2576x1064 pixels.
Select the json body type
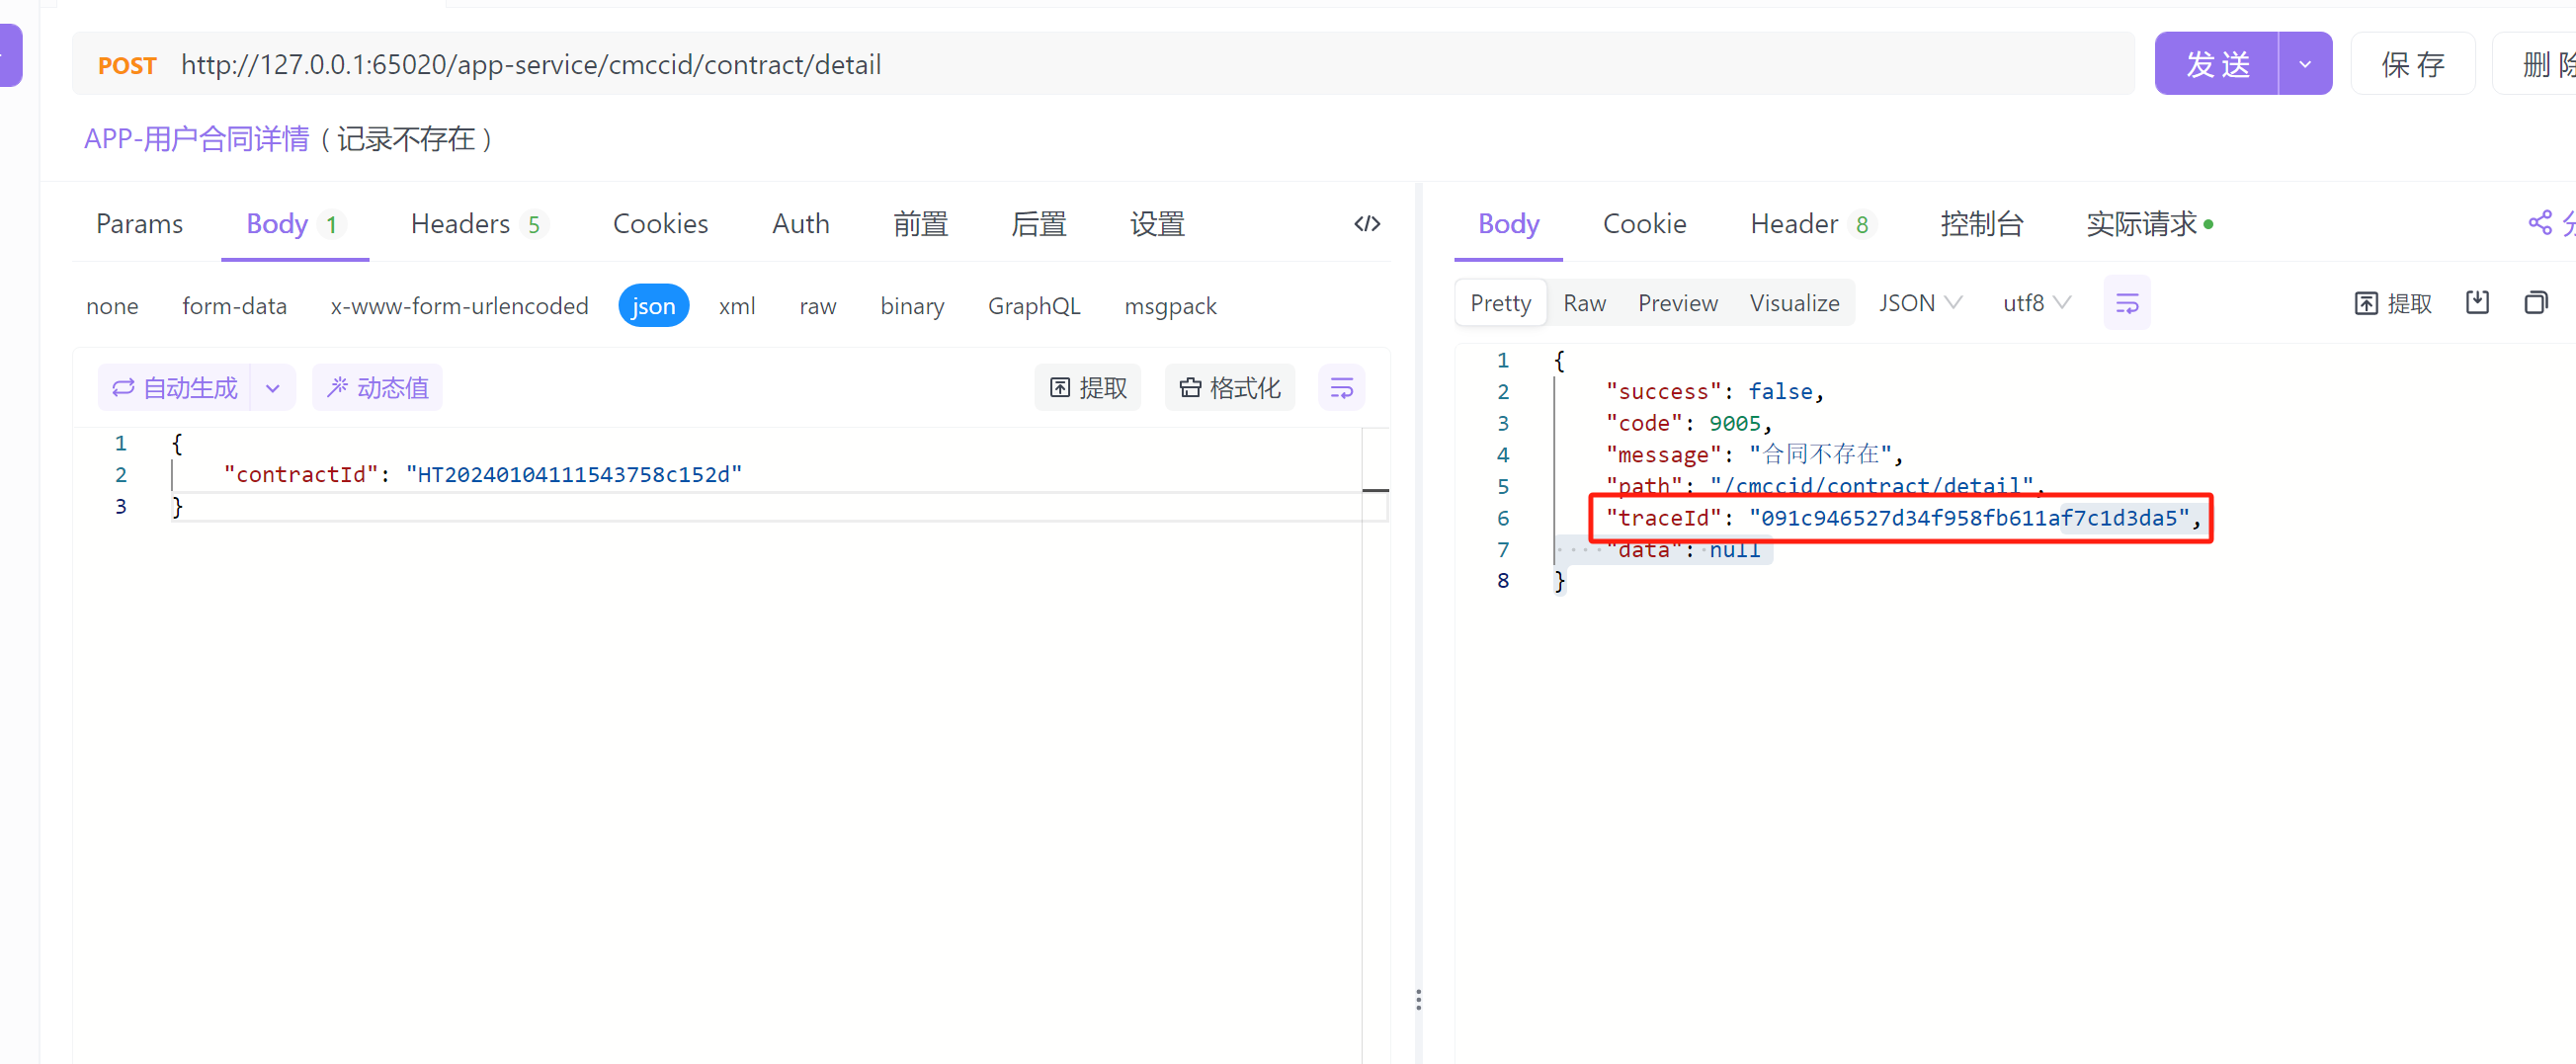point(653,305)
